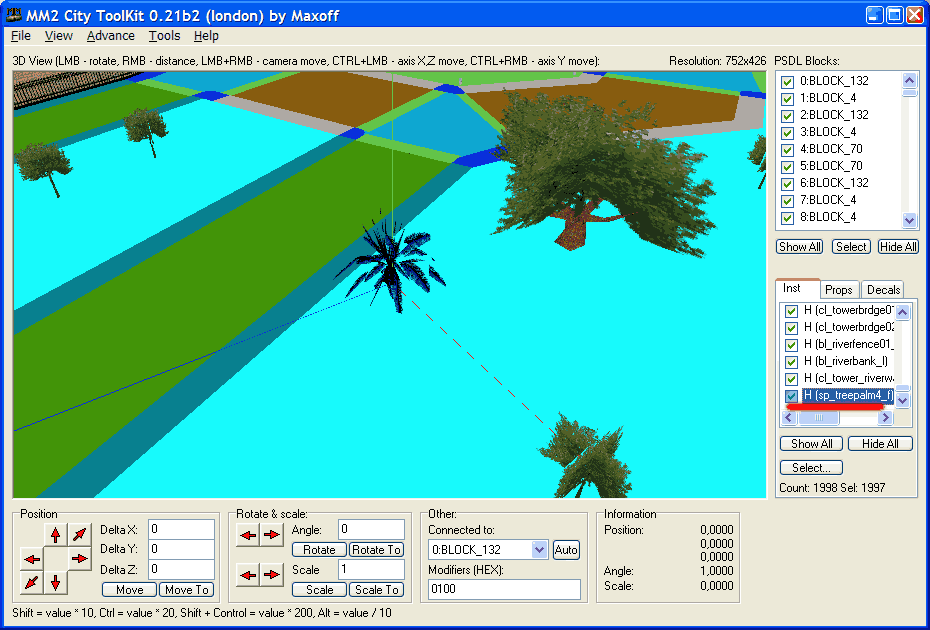
Task: Click the down-left diagonal position arrow
Action: [x=32, y=581]
